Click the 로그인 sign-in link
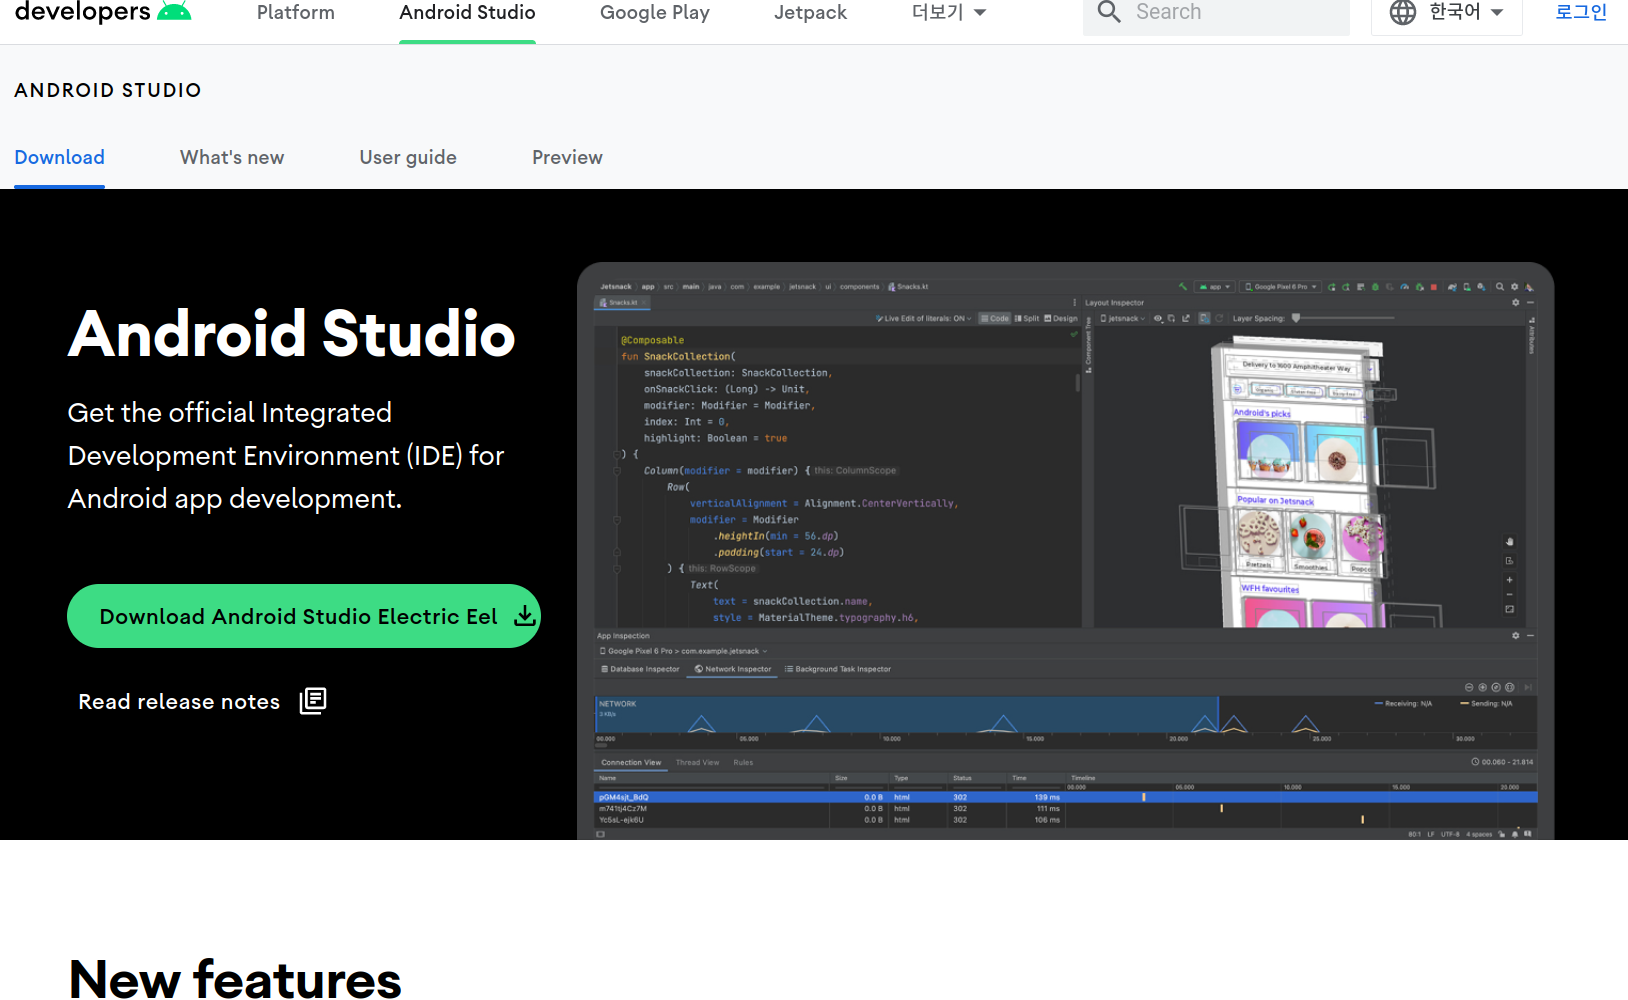Image resolution: width=1628 pixels, height=1000 pixels. 1581,12
